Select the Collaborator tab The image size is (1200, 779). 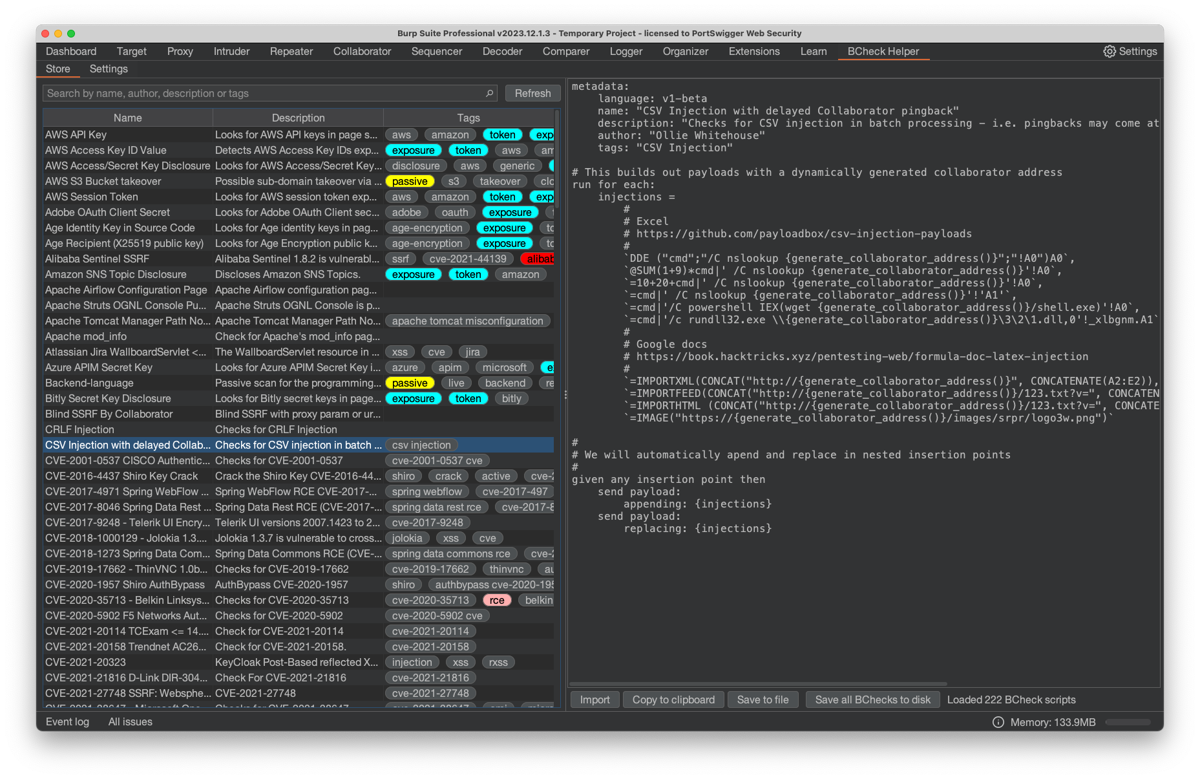[x=362, y=51]
